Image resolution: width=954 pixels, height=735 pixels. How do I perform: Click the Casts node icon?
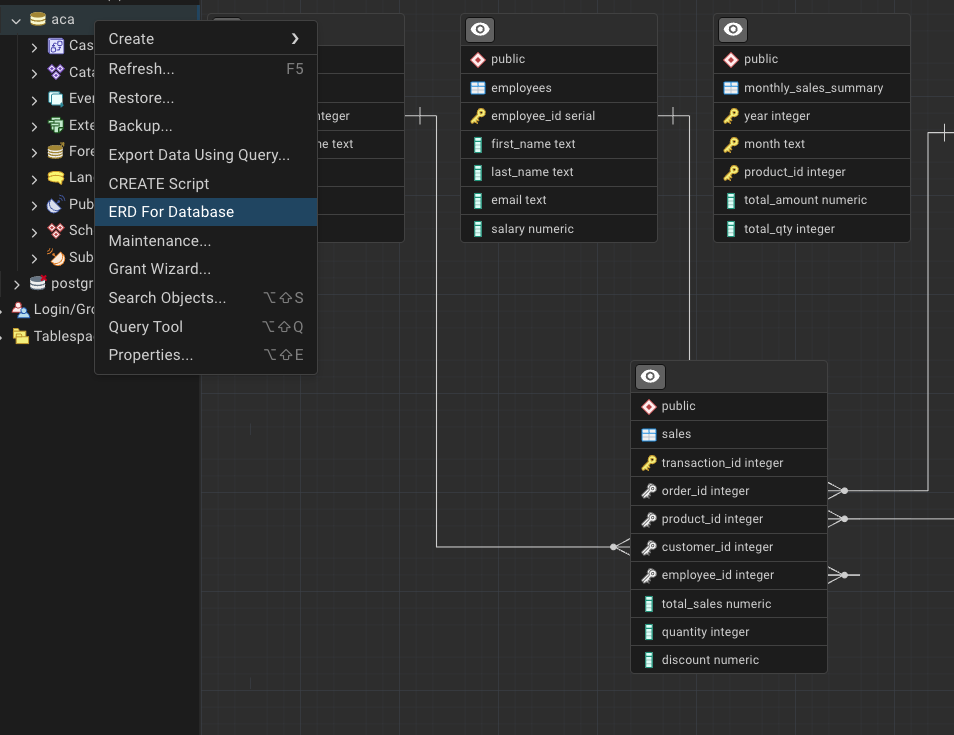click(x=56, y=46)
